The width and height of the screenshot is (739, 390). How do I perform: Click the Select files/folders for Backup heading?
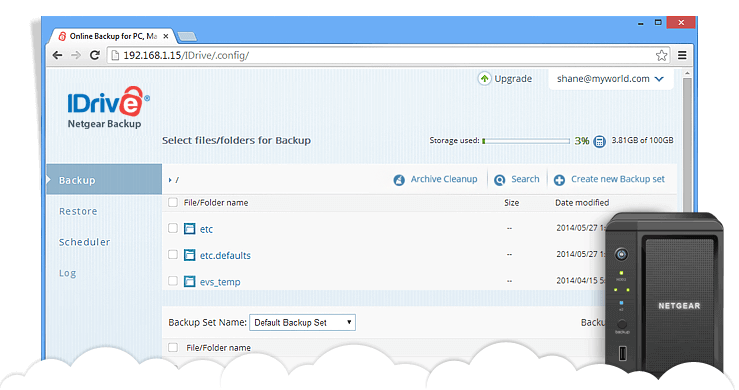click(x=237, y=141)
